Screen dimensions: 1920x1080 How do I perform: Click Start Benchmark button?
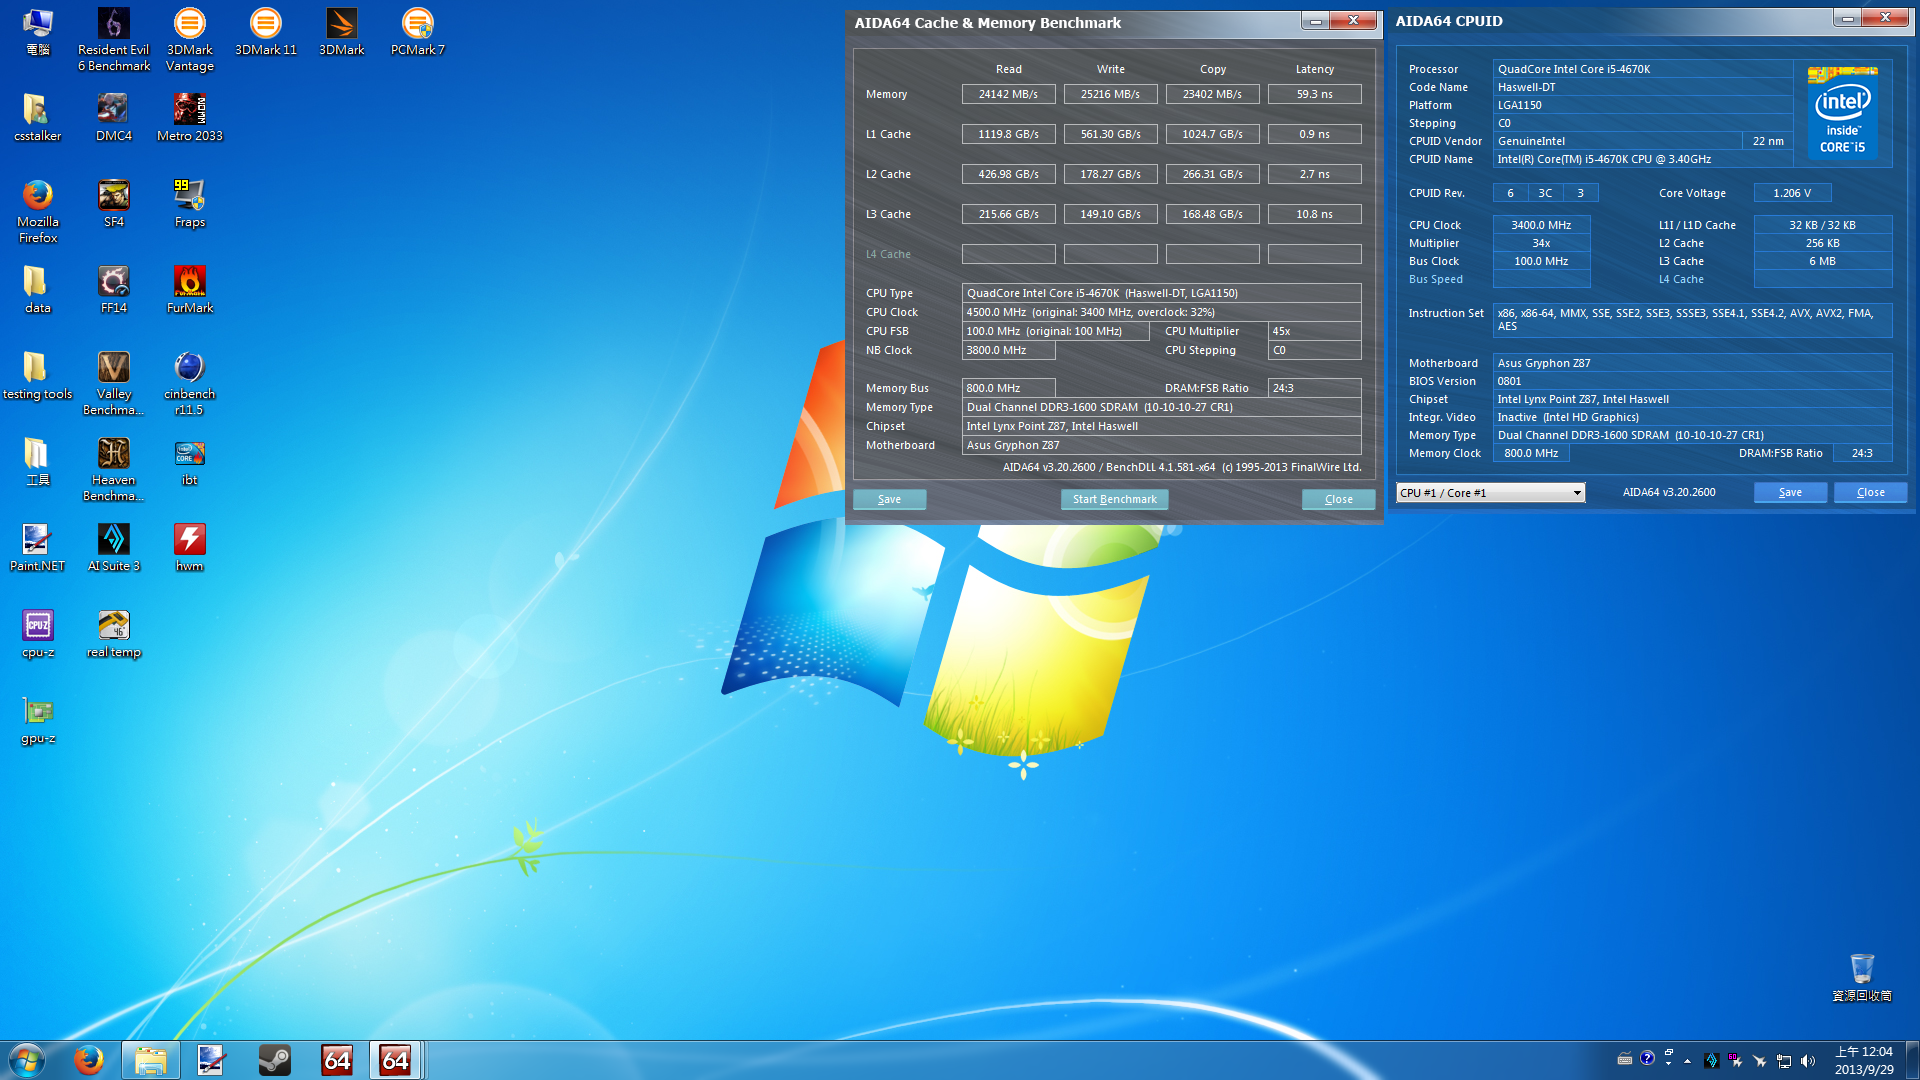(x=1114, y=499)
